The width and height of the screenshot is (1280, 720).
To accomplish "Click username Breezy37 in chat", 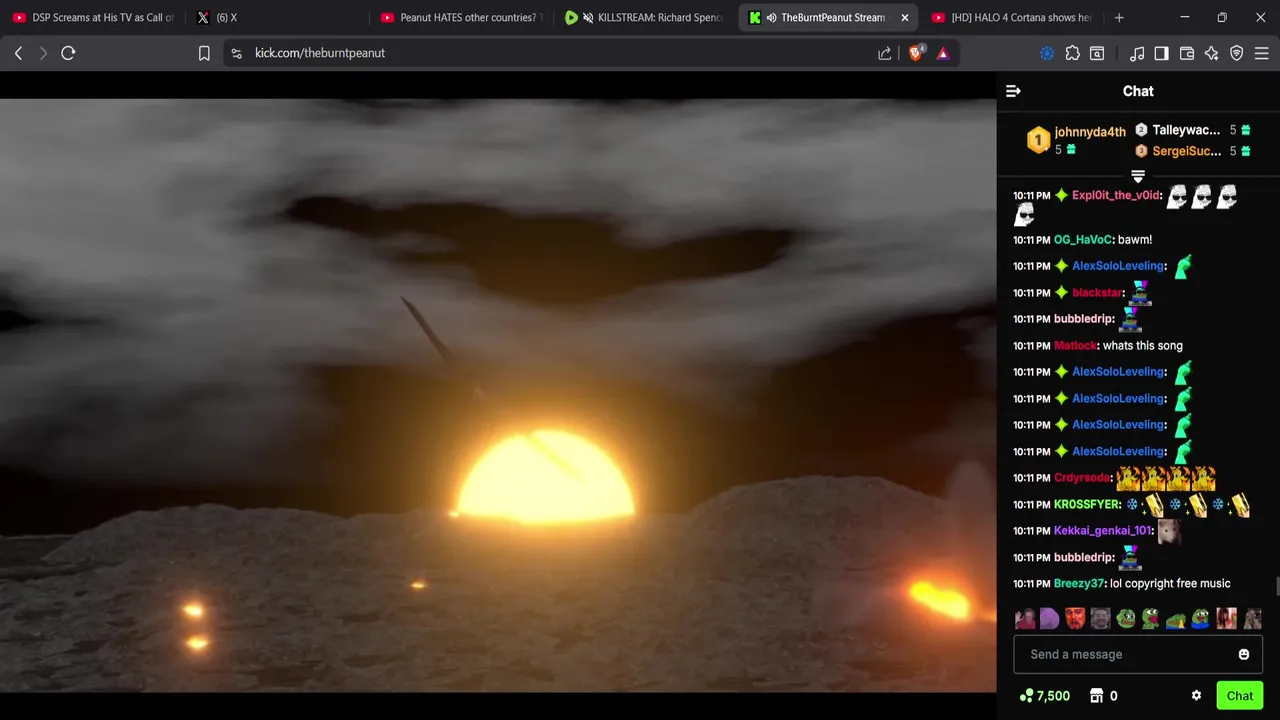I will (x=1079, y=584).
